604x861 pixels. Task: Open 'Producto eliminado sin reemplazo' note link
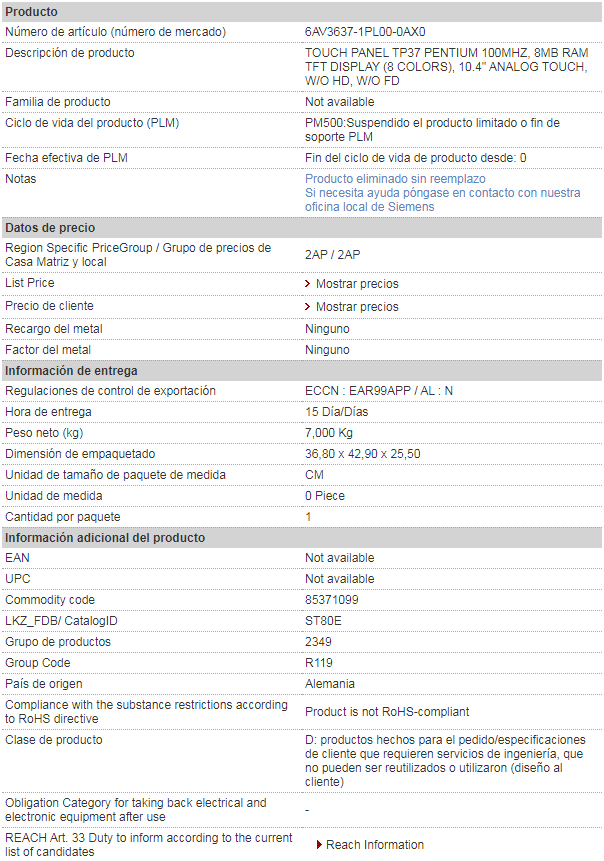395,179
